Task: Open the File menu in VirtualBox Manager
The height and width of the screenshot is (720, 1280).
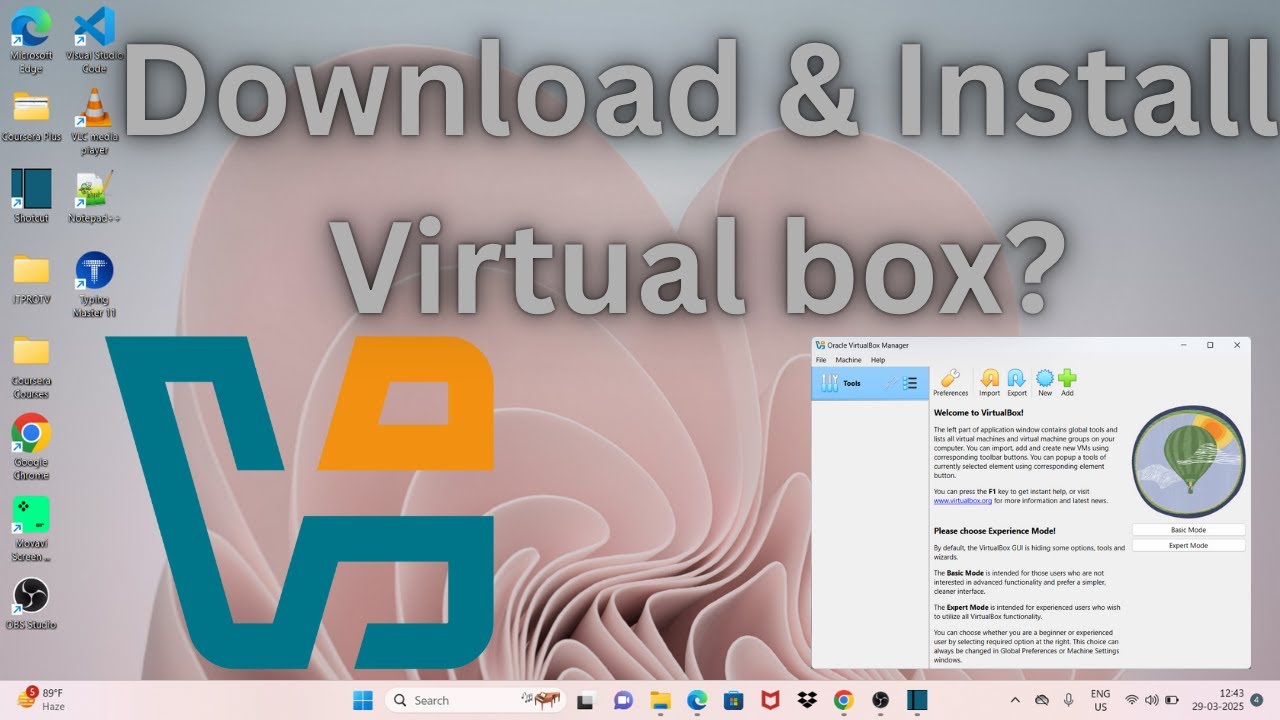Action: (821, 360)
